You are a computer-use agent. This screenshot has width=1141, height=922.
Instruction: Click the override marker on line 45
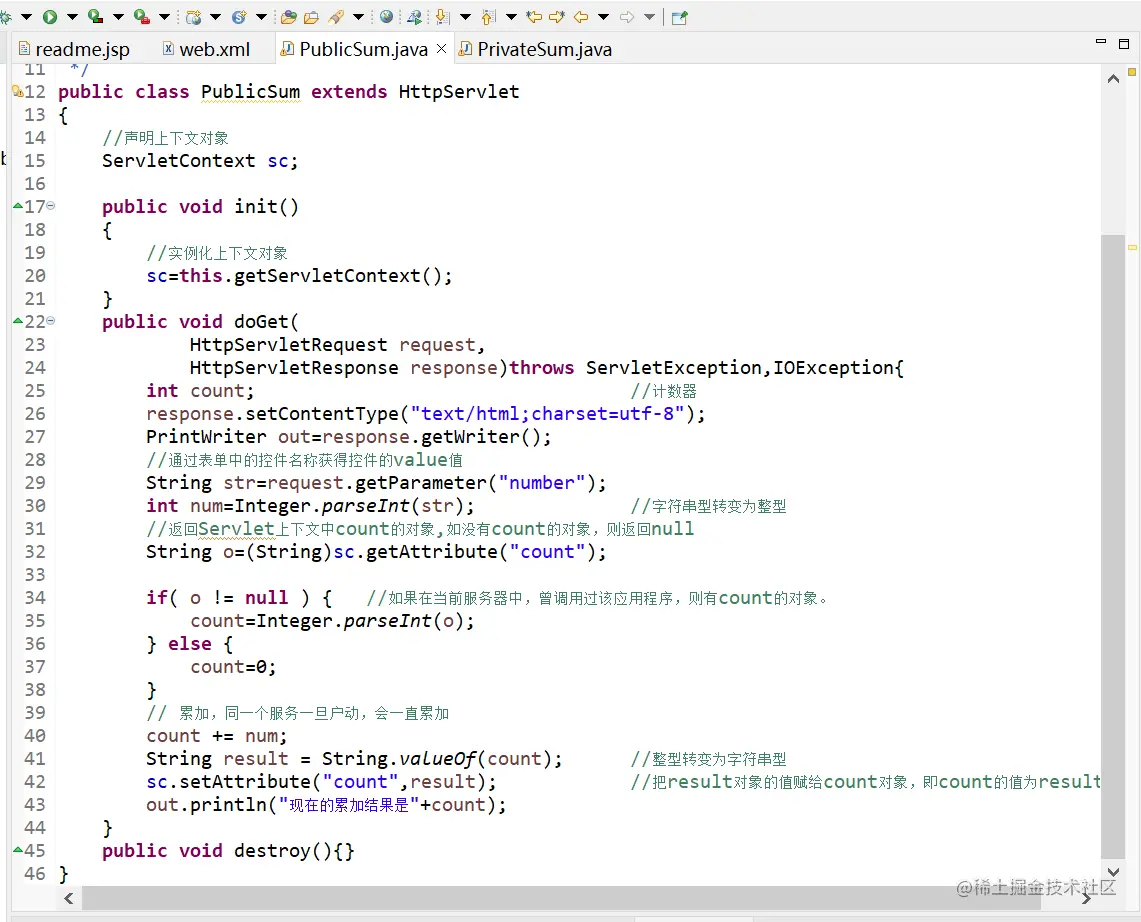(x=18, y=849)
